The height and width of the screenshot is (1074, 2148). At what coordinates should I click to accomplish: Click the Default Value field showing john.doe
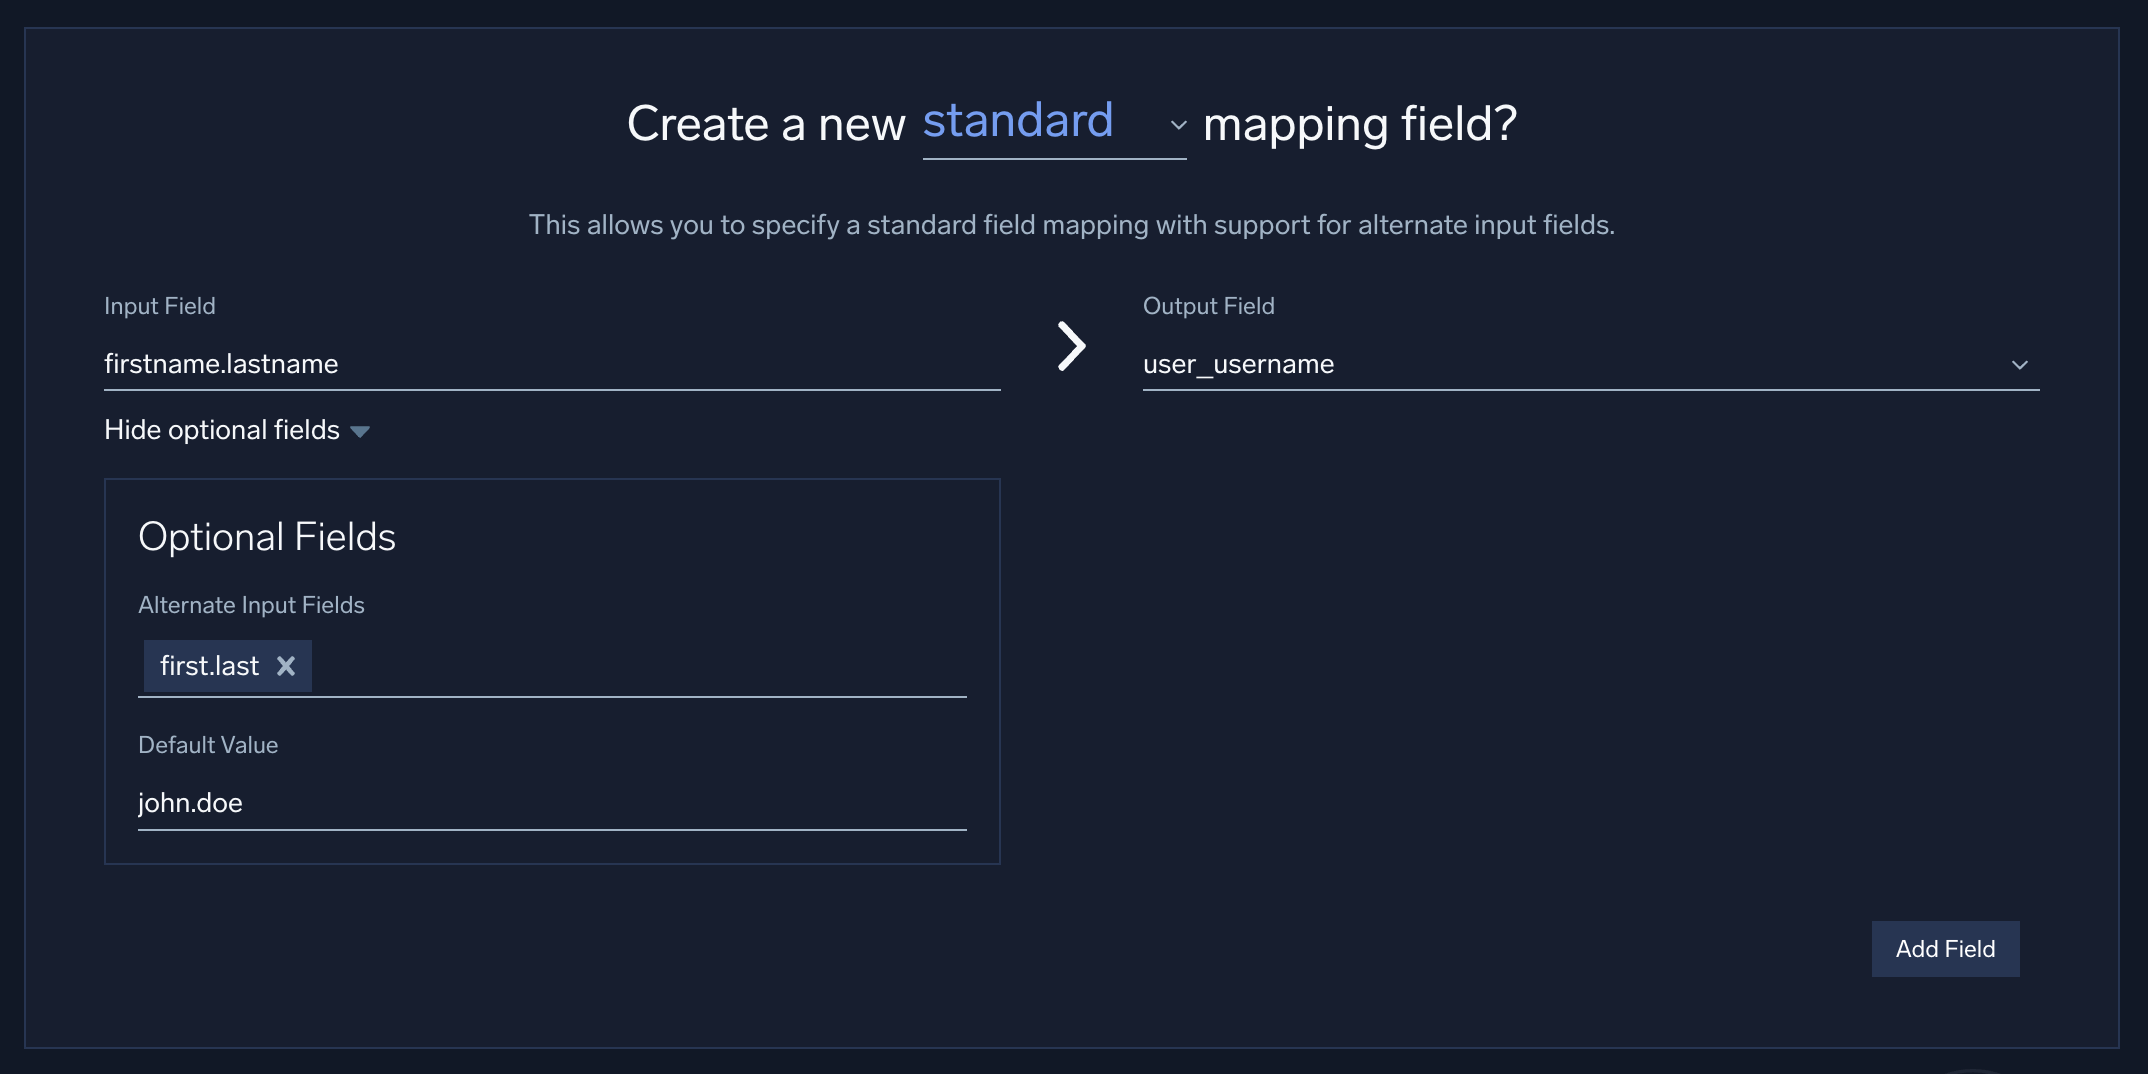pos(550,802)
